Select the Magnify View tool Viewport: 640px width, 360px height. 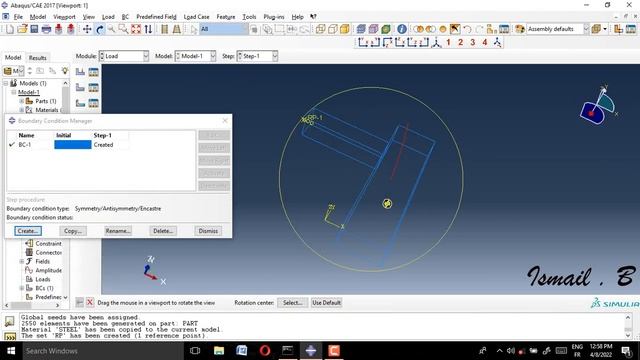111,29
